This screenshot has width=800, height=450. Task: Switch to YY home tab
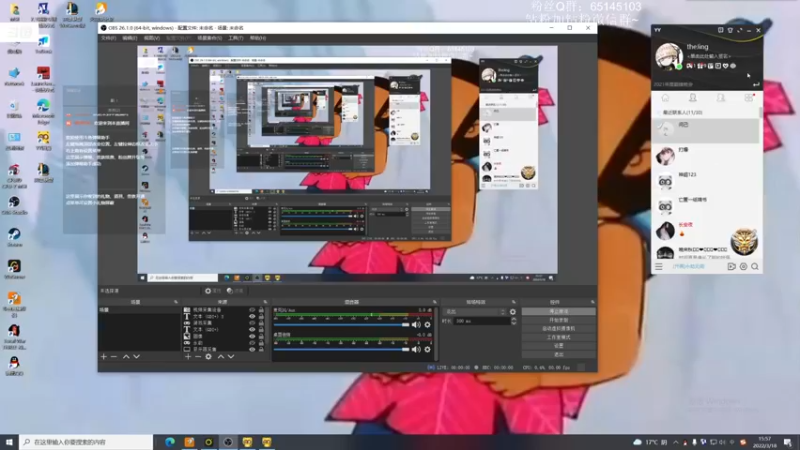(x=665, y=97)
